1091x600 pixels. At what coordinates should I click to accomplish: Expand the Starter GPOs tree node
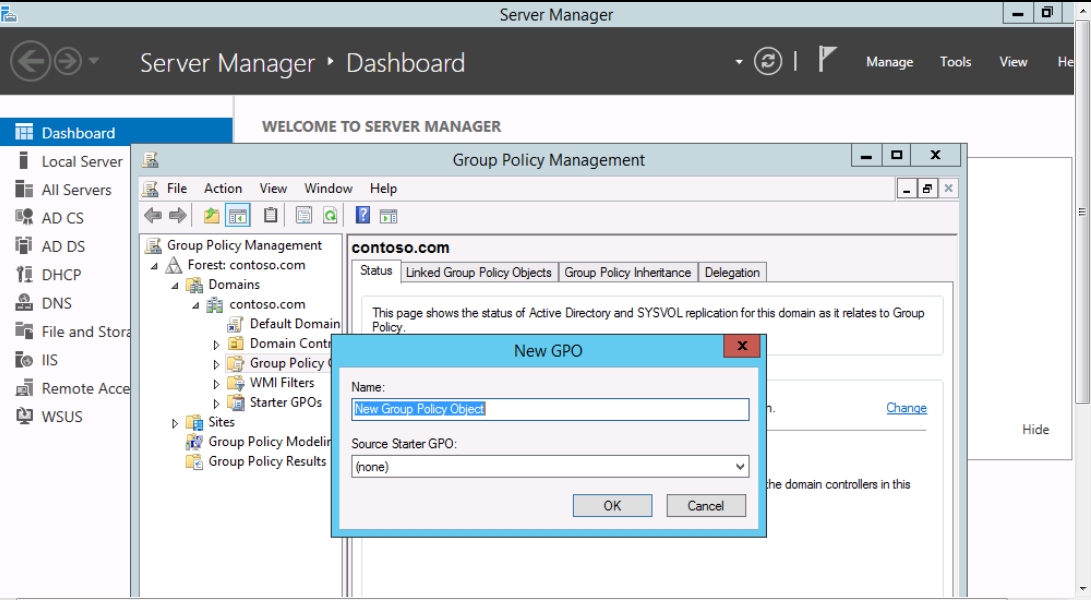point(216,403)
